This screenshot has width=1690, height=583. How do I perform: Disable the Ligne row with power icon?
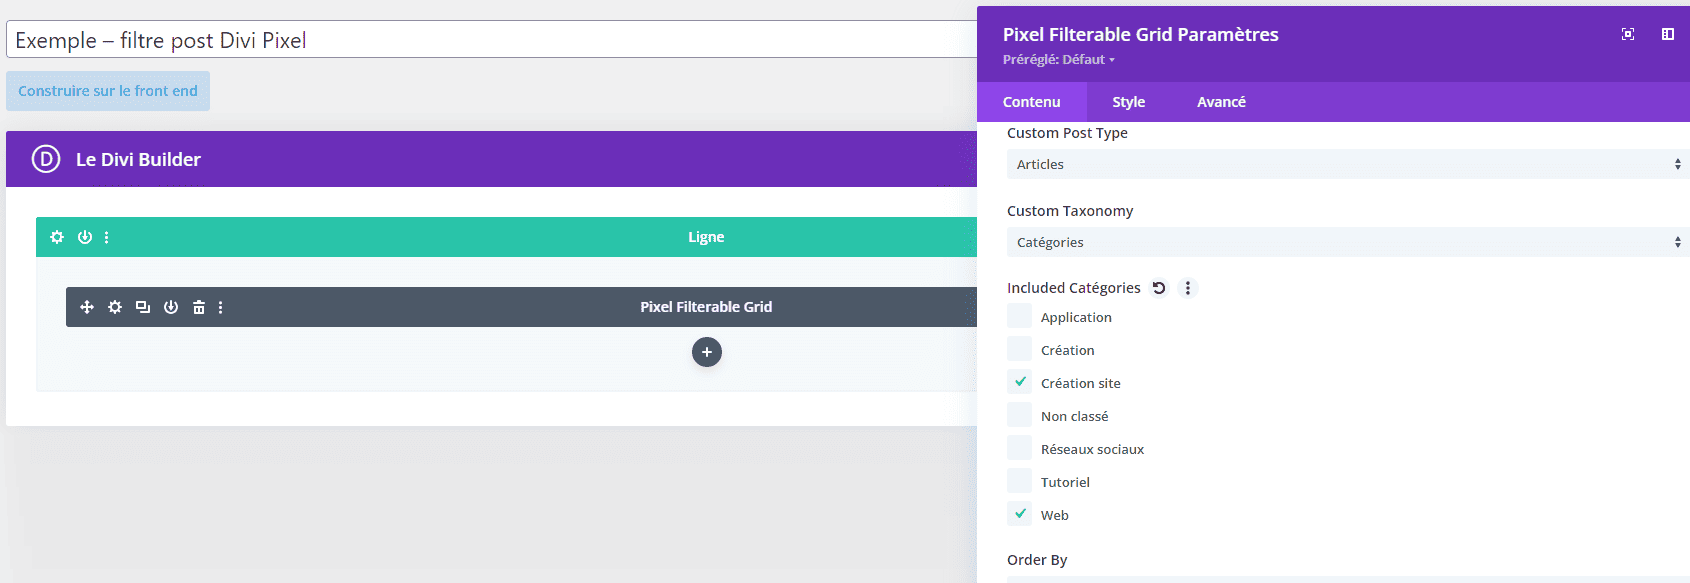(85, 237)
